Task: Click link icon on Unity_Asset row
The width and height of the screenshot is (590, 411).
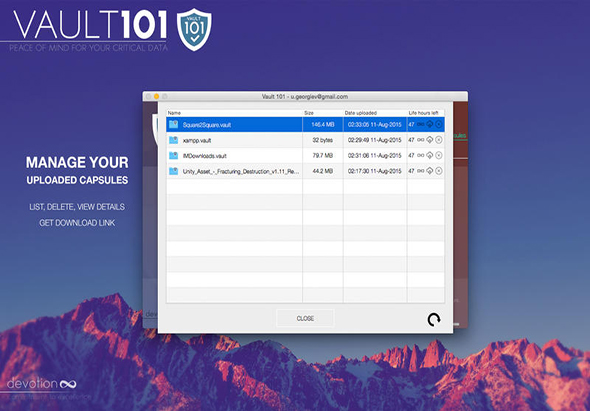Action: click(x=421, y=170)
